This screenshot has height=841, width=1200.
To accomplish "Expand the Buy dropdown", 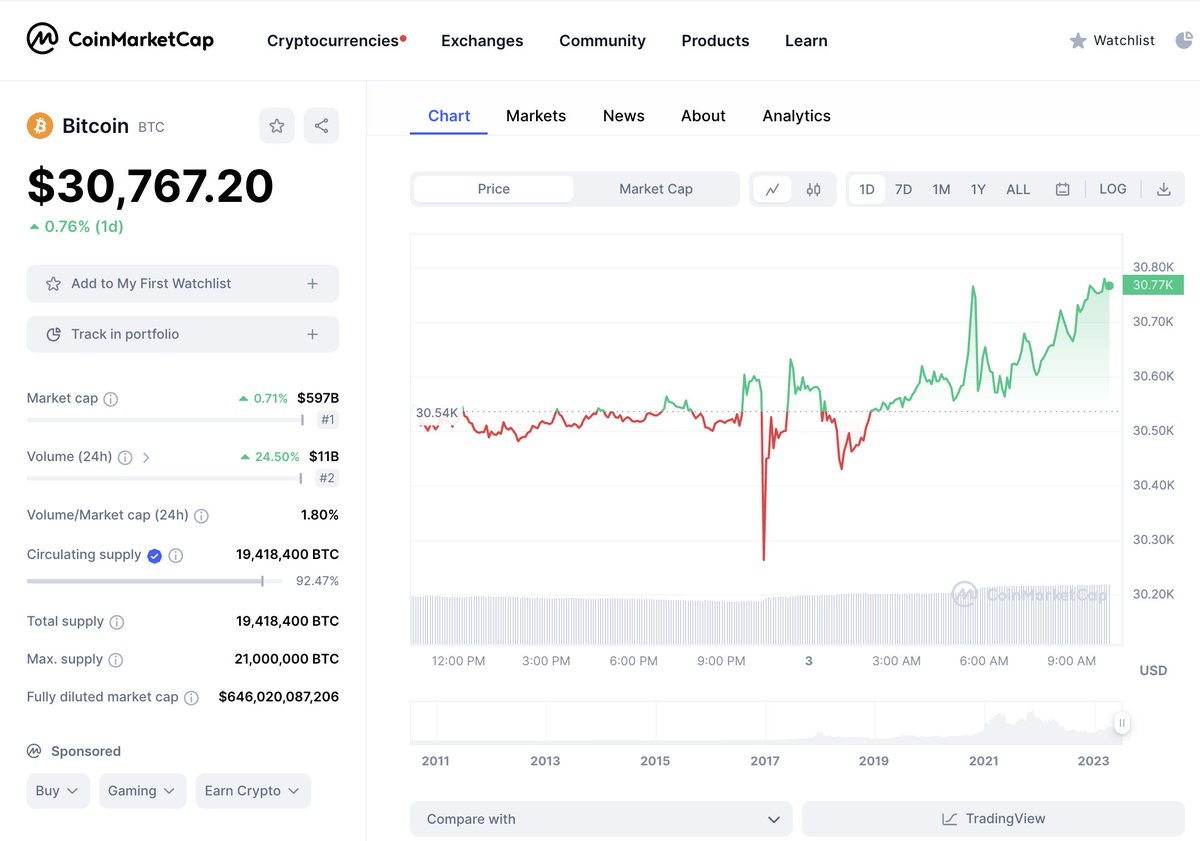I will pyautogui.click(x=58, y=791).
